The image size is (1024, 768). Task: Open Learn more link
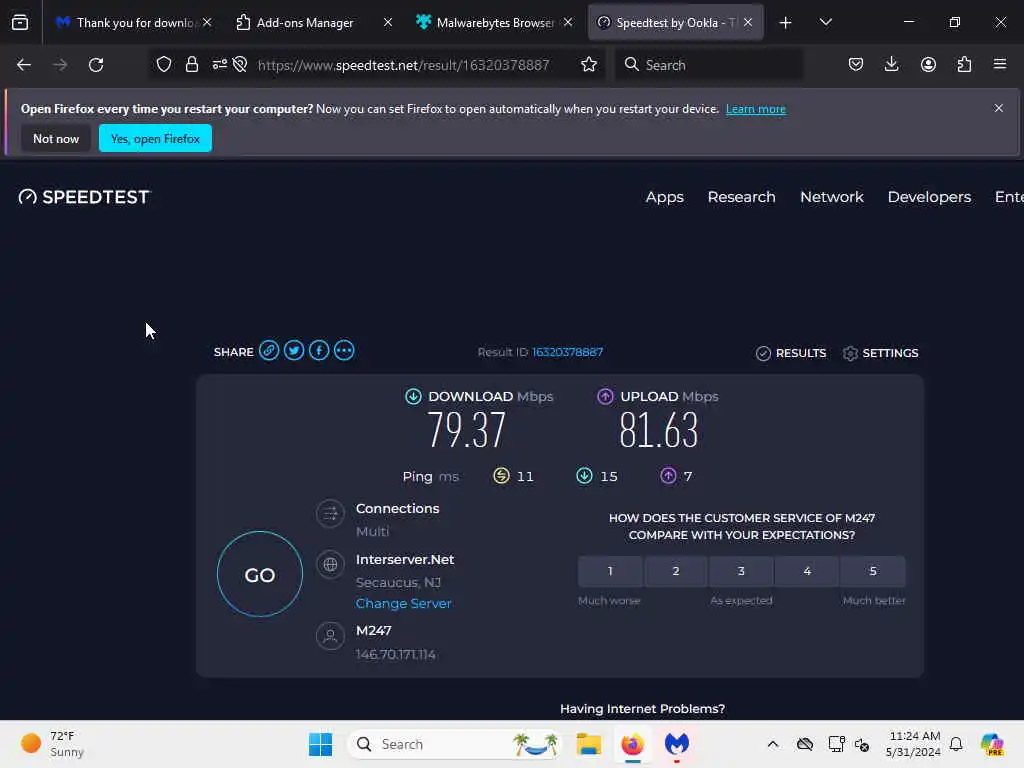(x=756, y=109)
